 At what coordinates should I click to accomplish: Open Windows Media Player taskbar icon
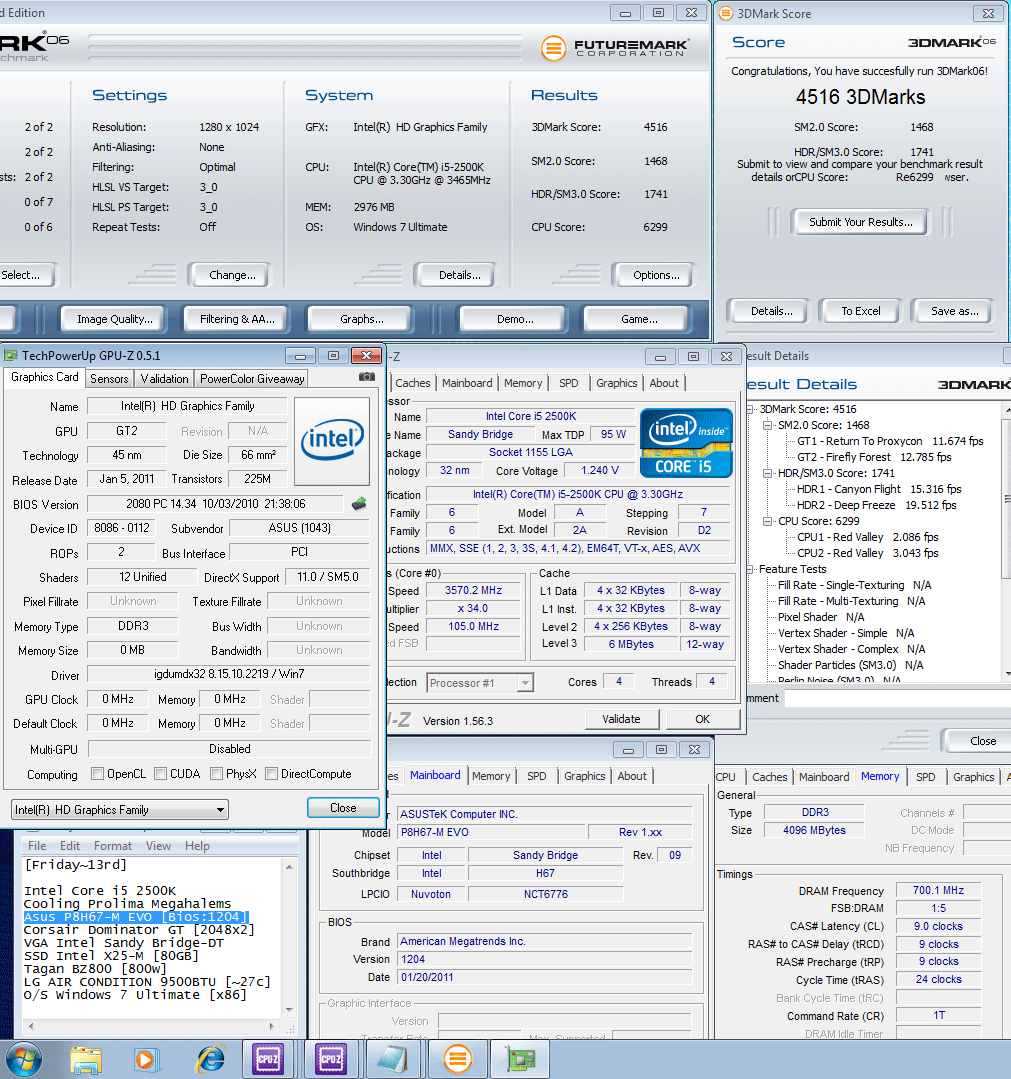pyautogui.click(x=146, y=1060)
